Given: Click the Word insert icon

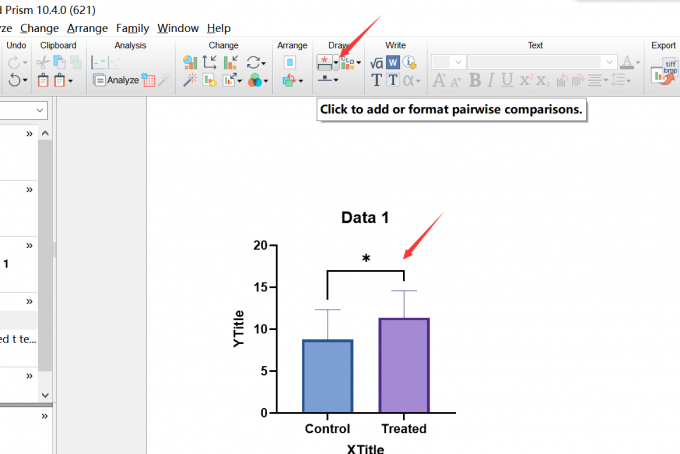Looking at the screenshot, I should 393,63.
